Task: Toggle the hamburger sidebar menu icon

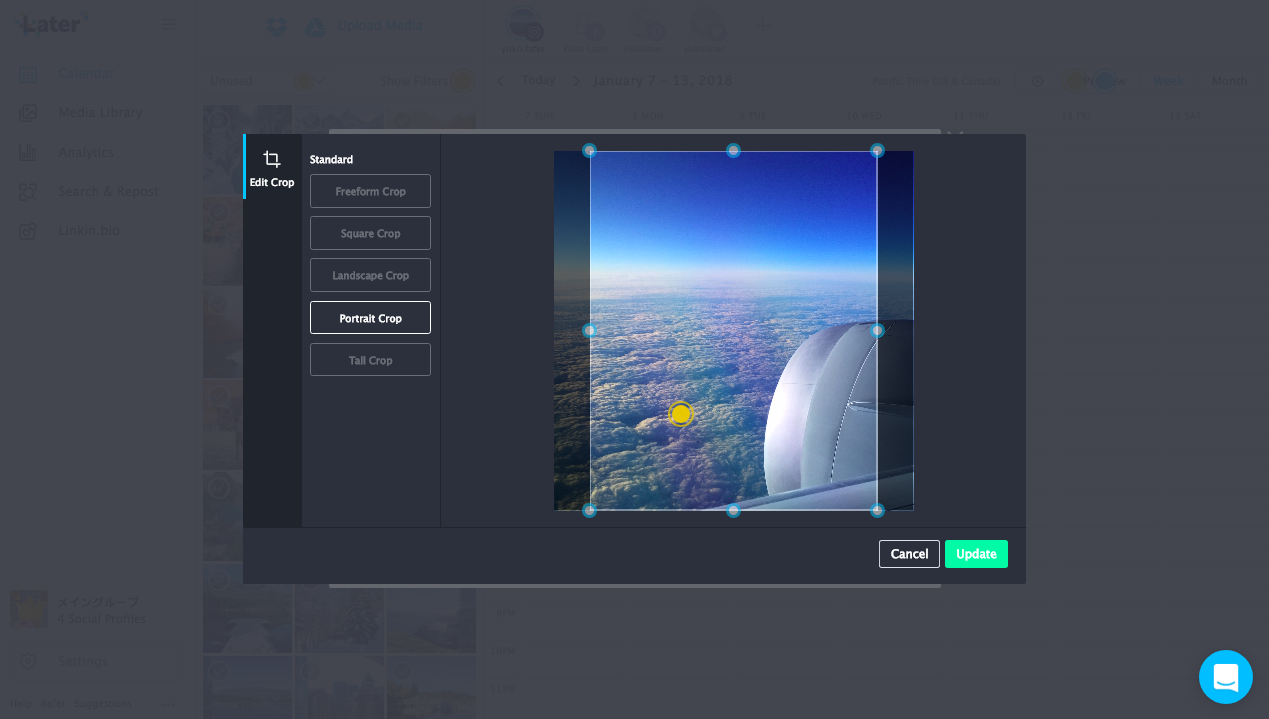Action: tap(169, 24)
